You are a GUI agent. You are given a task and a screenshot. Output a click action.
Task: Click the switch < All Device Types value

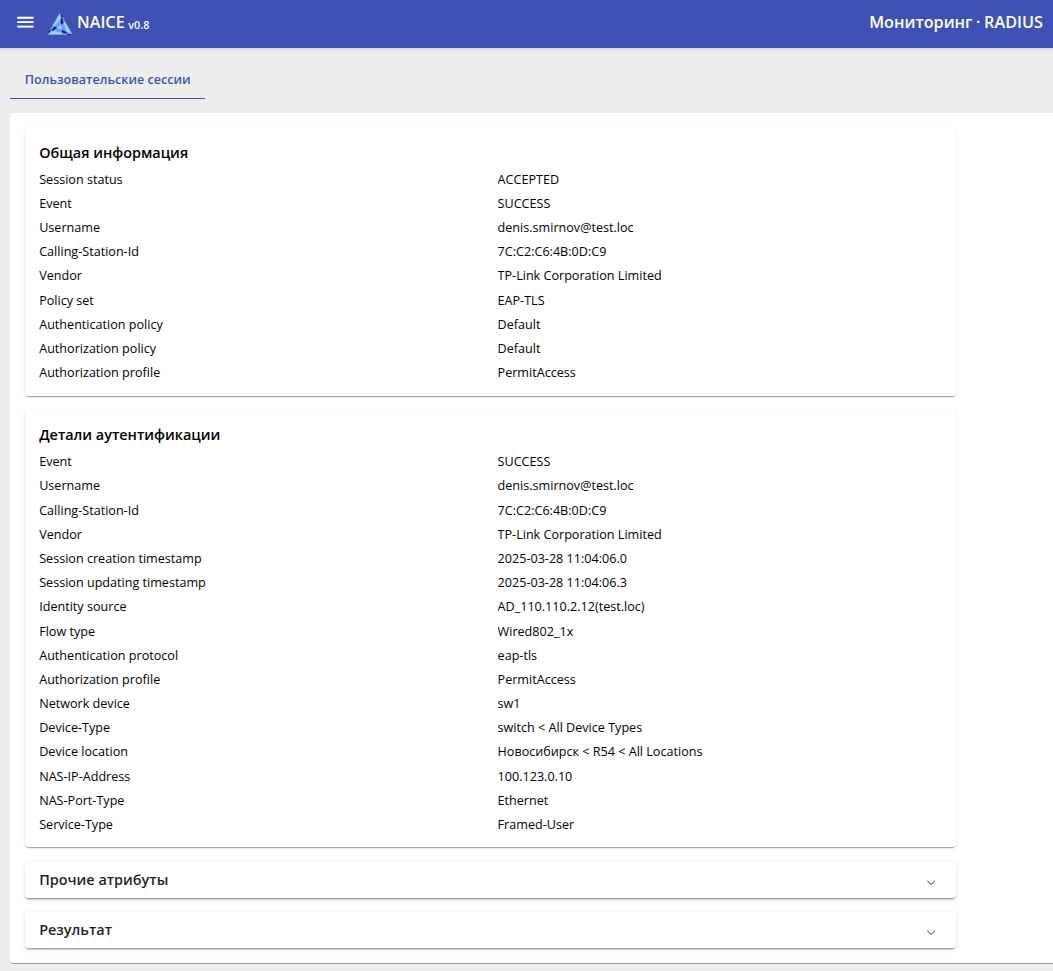coord(570,727)
